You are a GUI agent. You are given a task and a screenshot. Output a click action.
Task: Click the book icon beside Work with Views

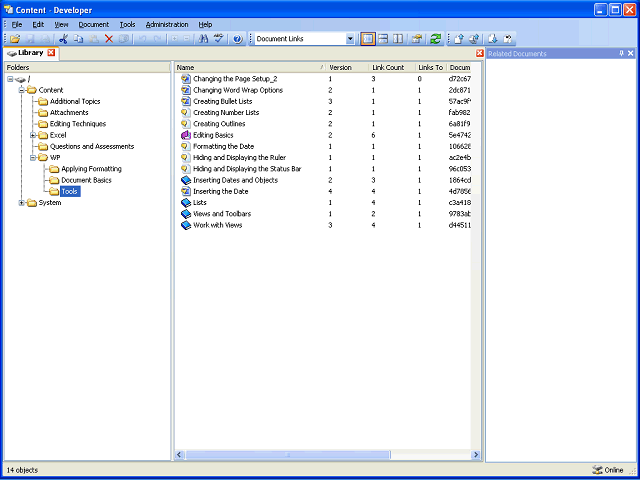coord(186,225)
